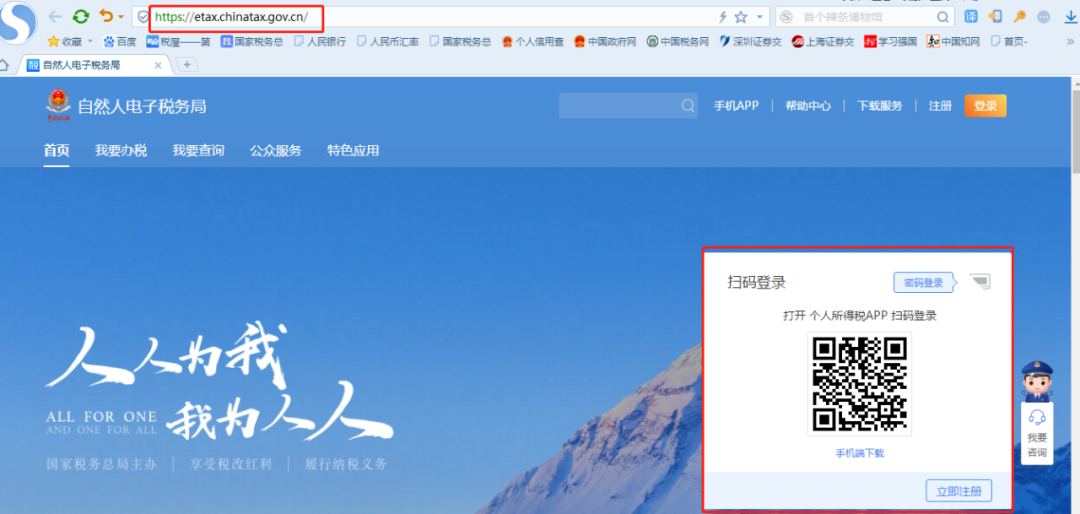
Task: Expand the bookmarks overflow chevron
Action: coord(1070,41)
